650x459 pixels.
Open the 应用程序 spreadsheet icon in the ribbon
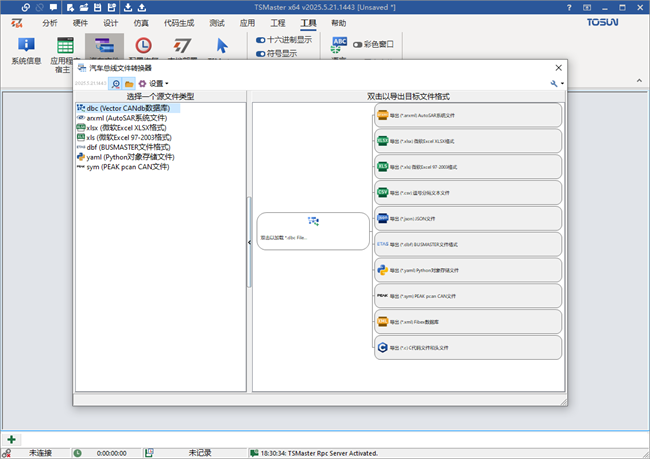[x=65, y=46]
